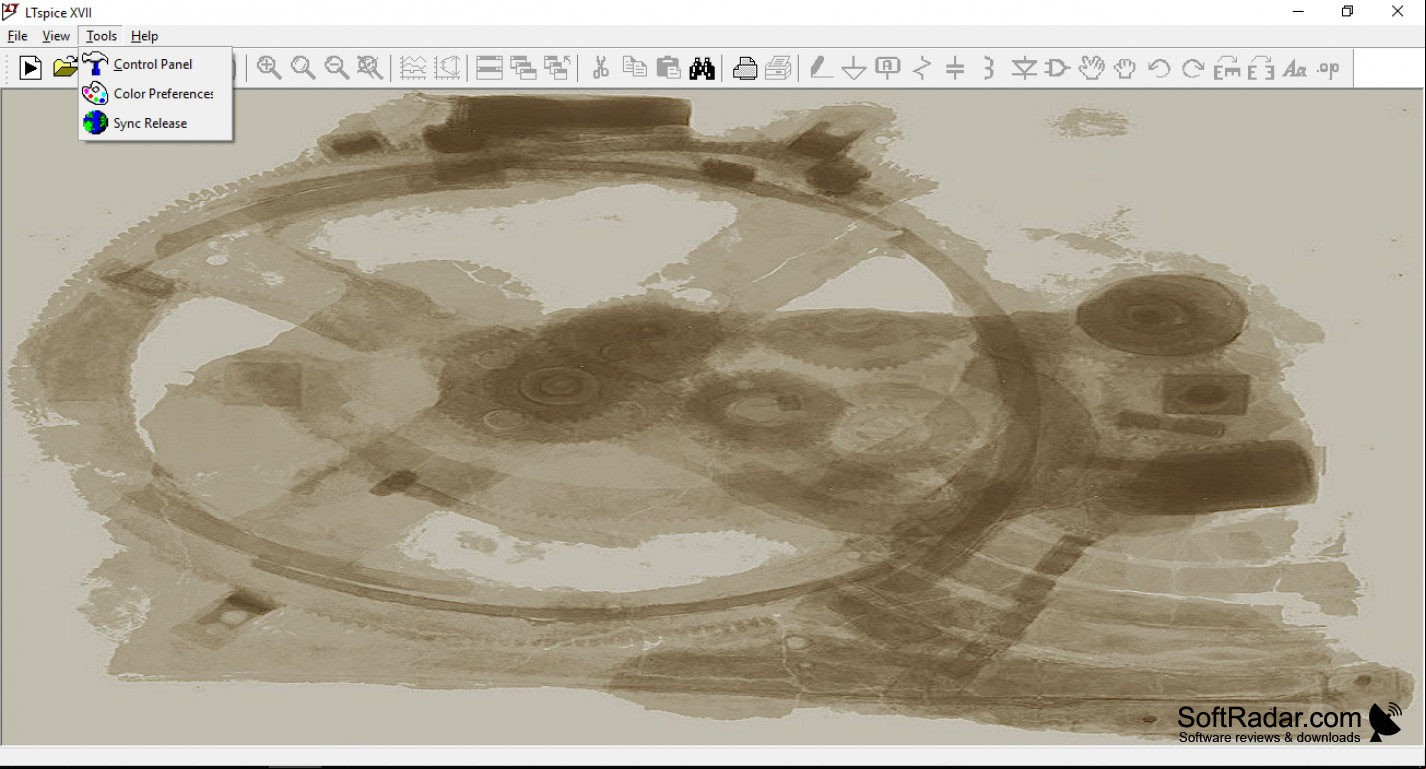Click the Undo arrow icon

[1159, 68]
